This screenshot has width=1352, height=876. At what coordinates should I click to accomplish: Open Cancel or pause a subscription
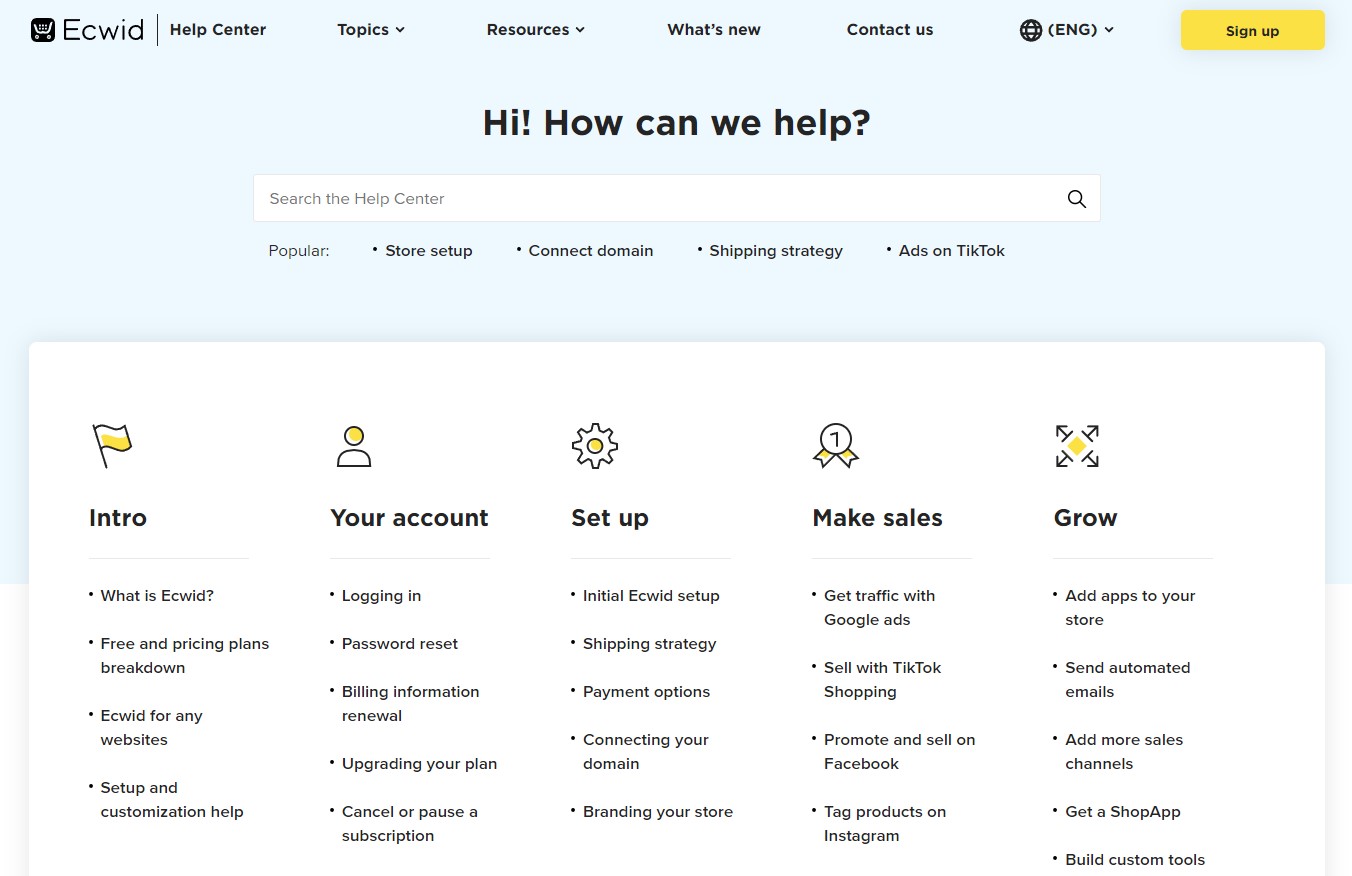point(410,824)
